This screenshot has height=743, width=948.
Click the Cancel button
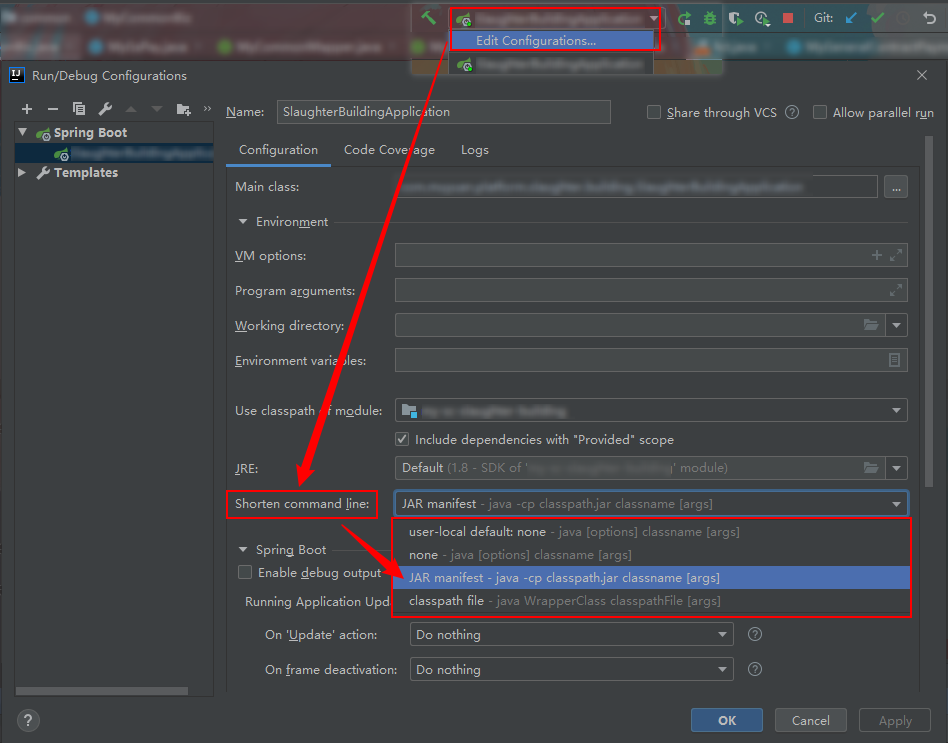(x=810, y=720)
